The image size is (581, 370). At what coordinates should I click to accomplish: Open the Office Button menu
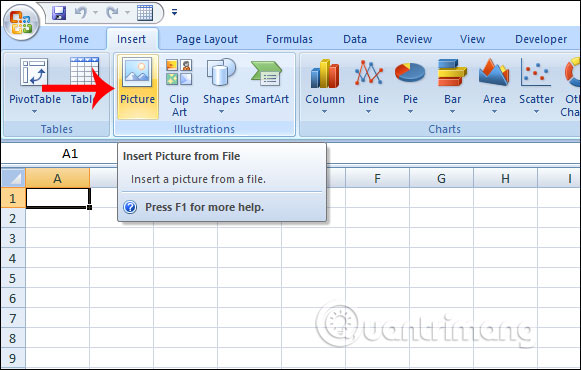click(21, 23)
